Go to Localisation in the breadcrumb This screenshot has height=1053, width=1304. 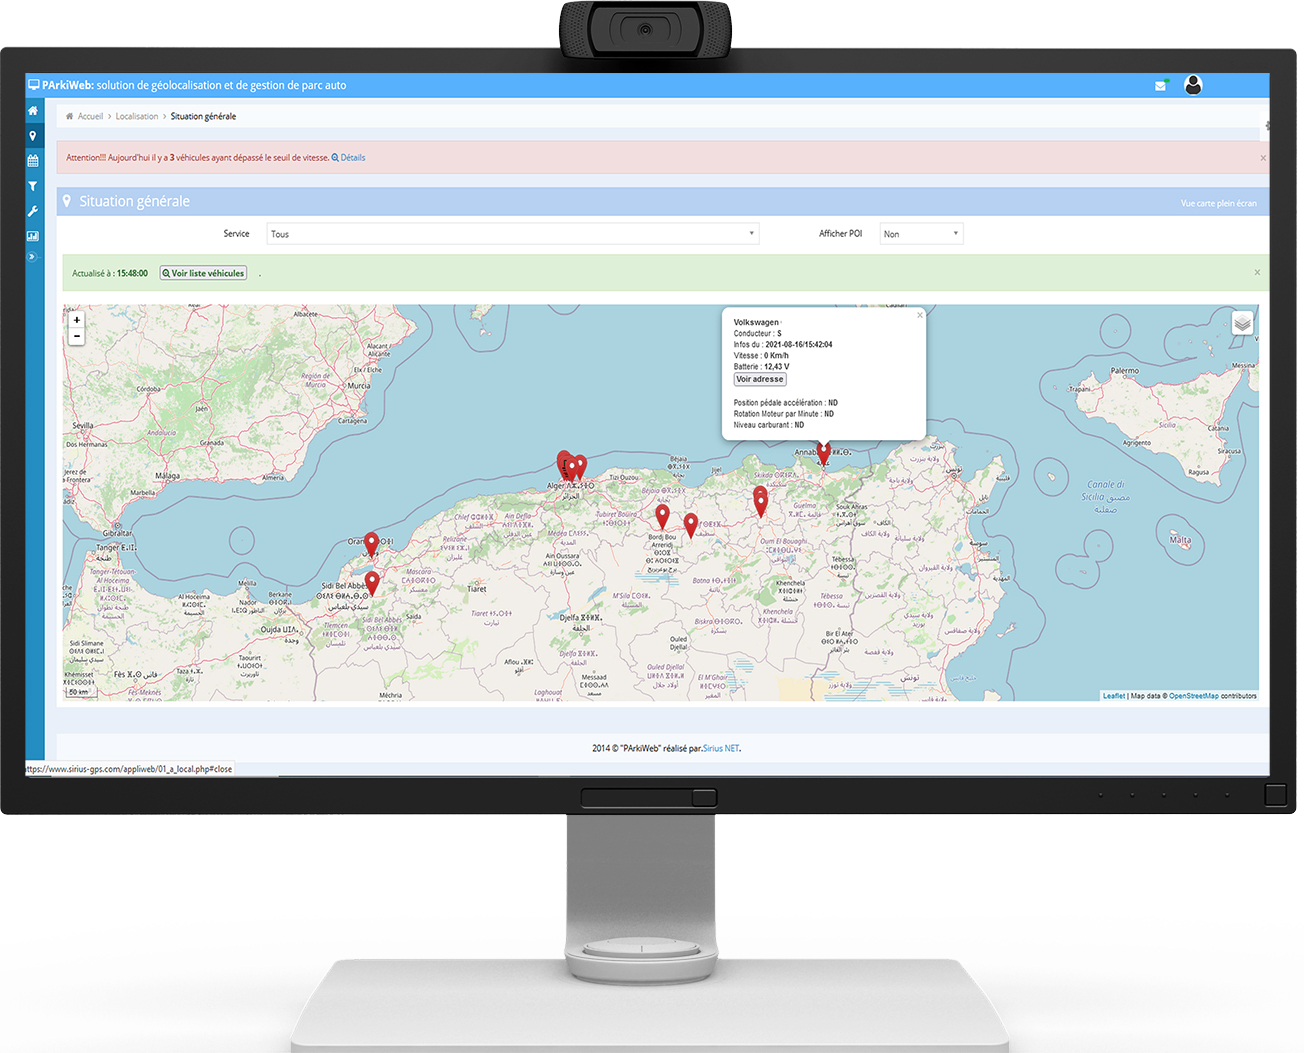[136, 117]
